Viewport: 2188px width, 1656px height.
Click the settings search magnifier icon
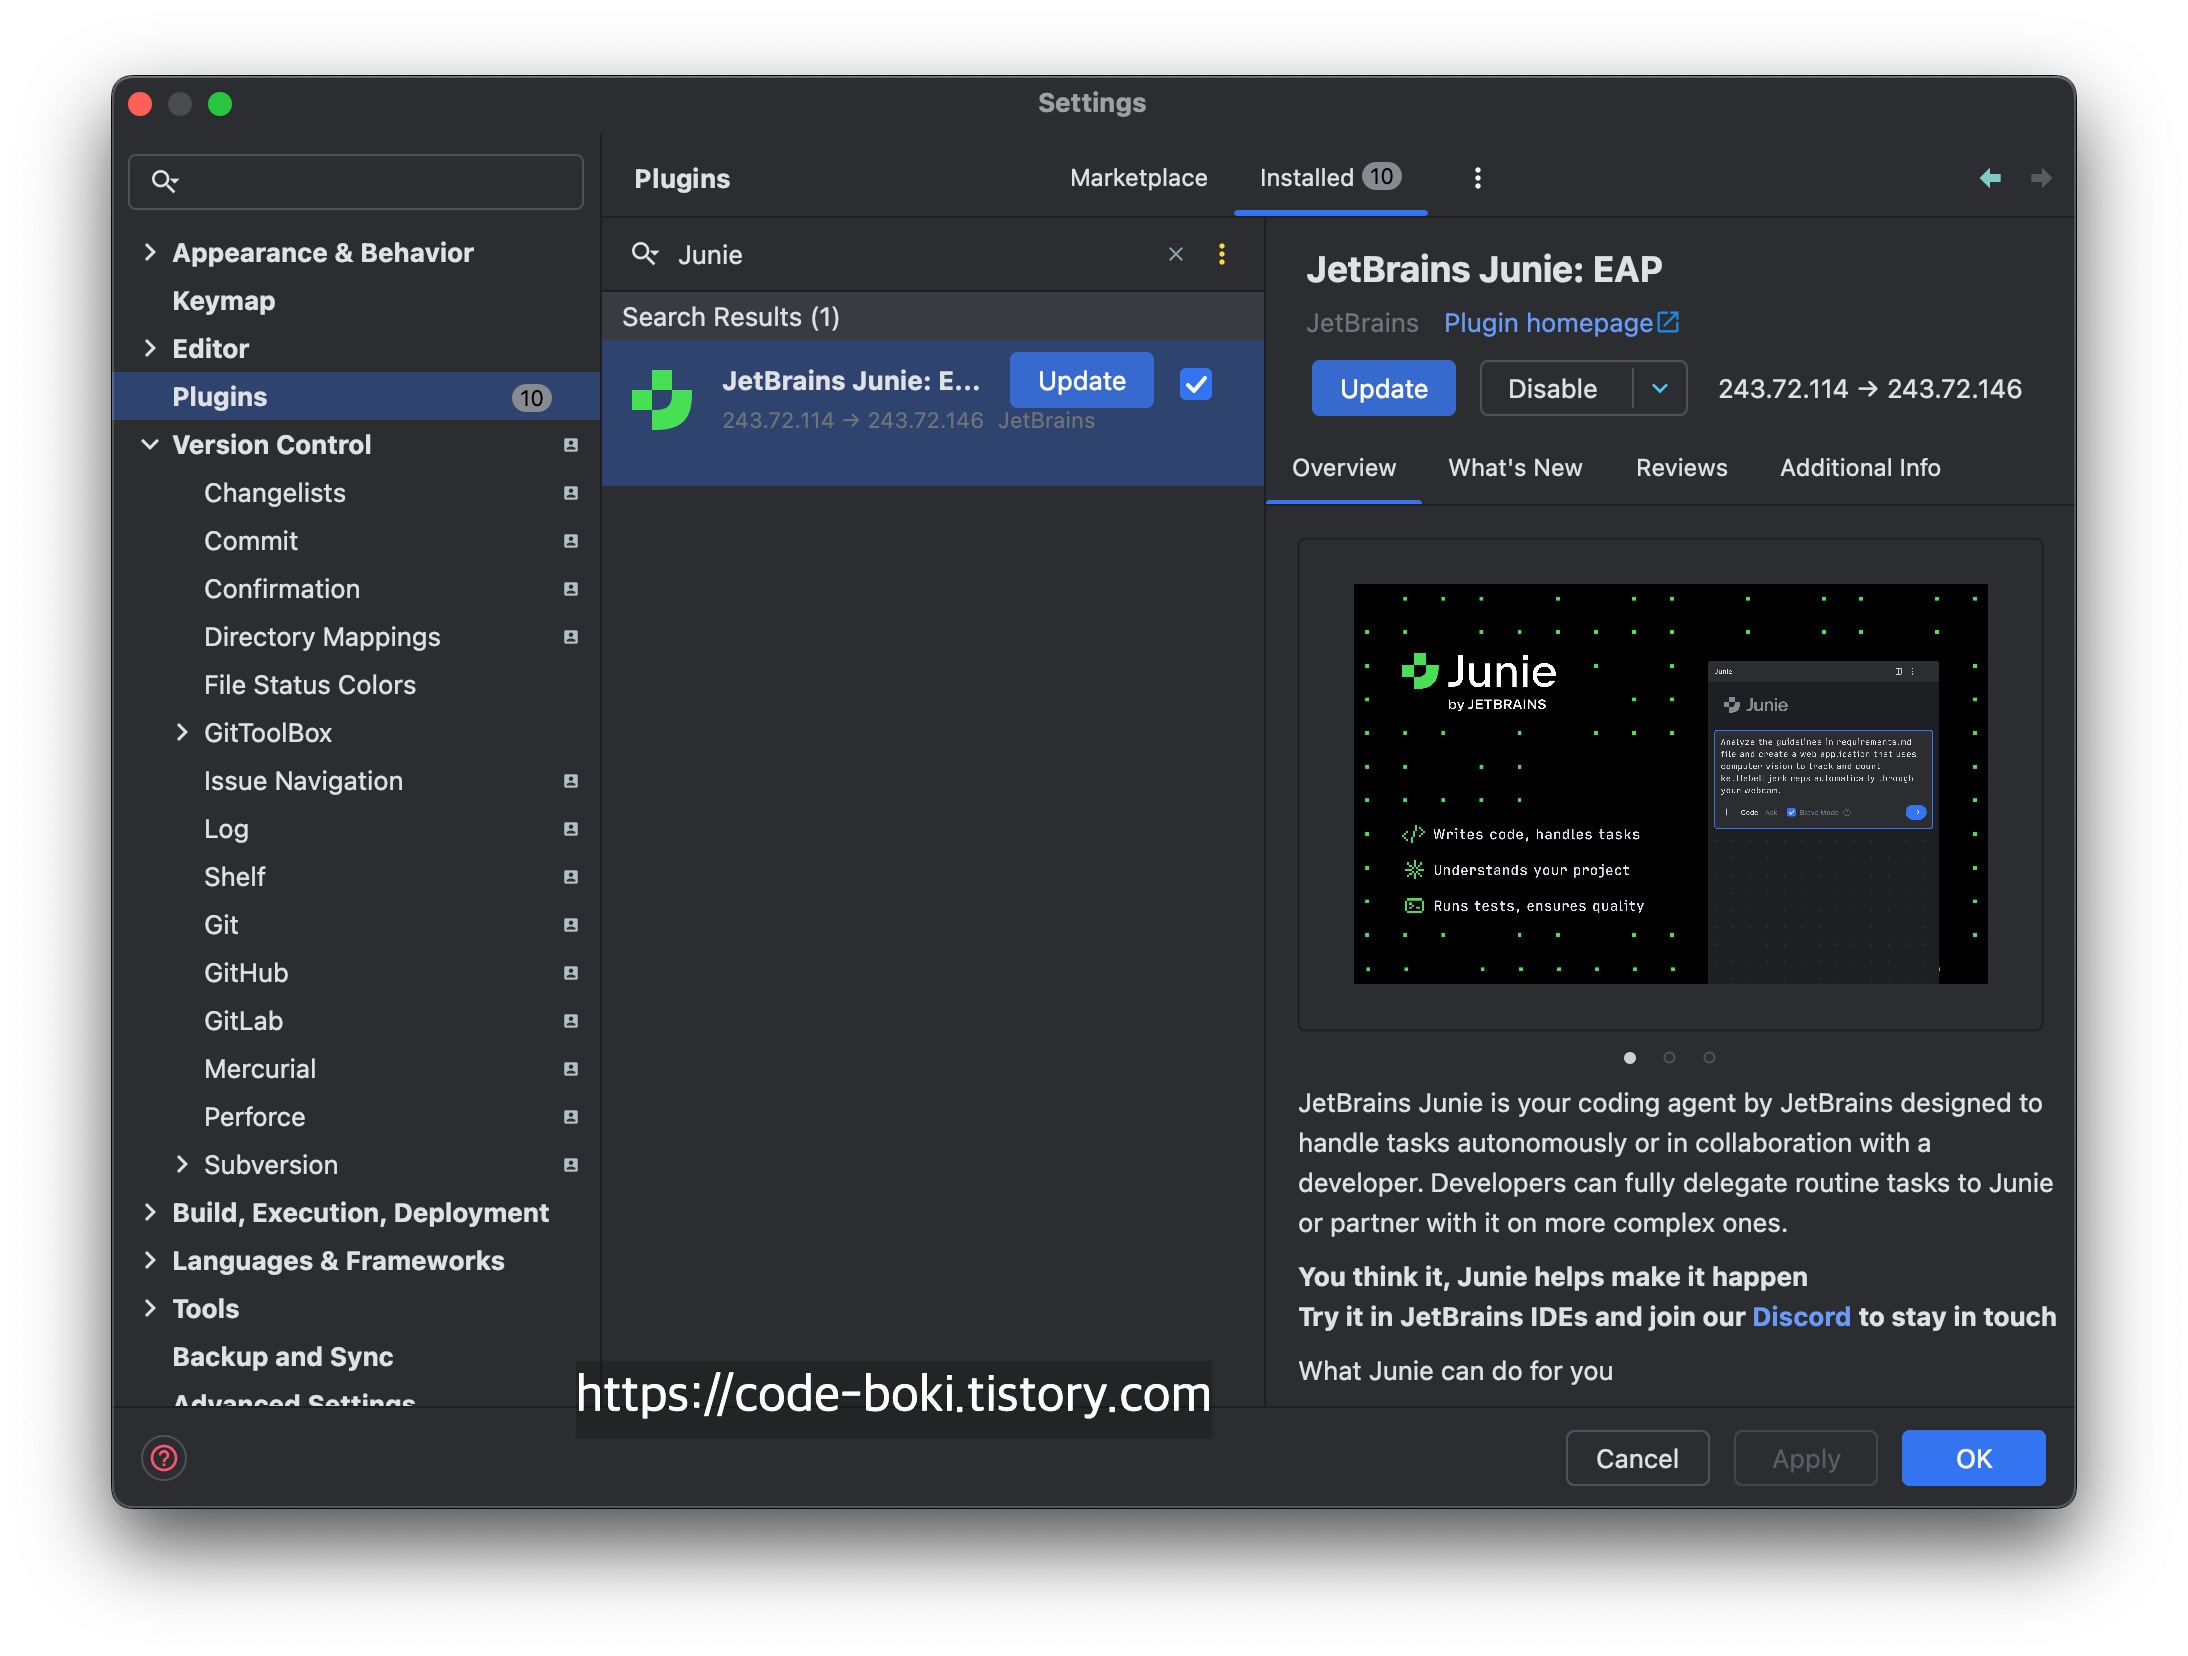click(164, 181)
